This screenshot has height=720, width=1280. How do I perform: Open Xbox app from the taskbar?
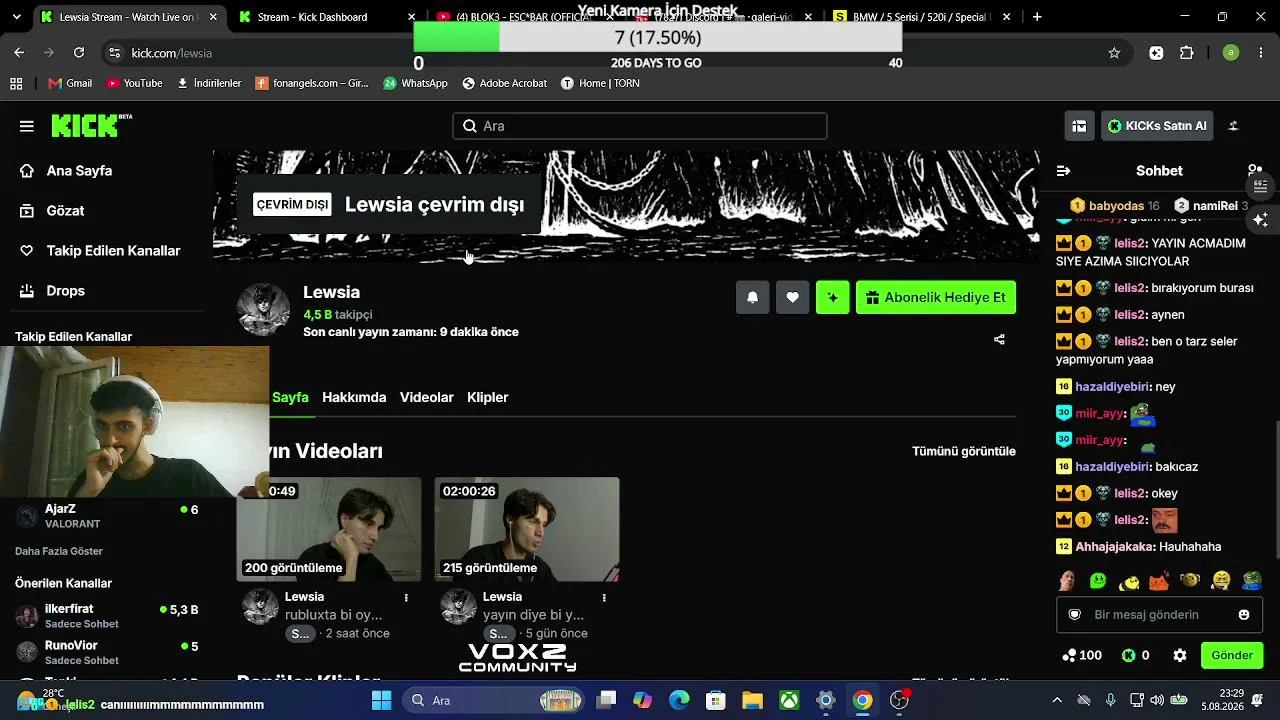click(789, 700)
